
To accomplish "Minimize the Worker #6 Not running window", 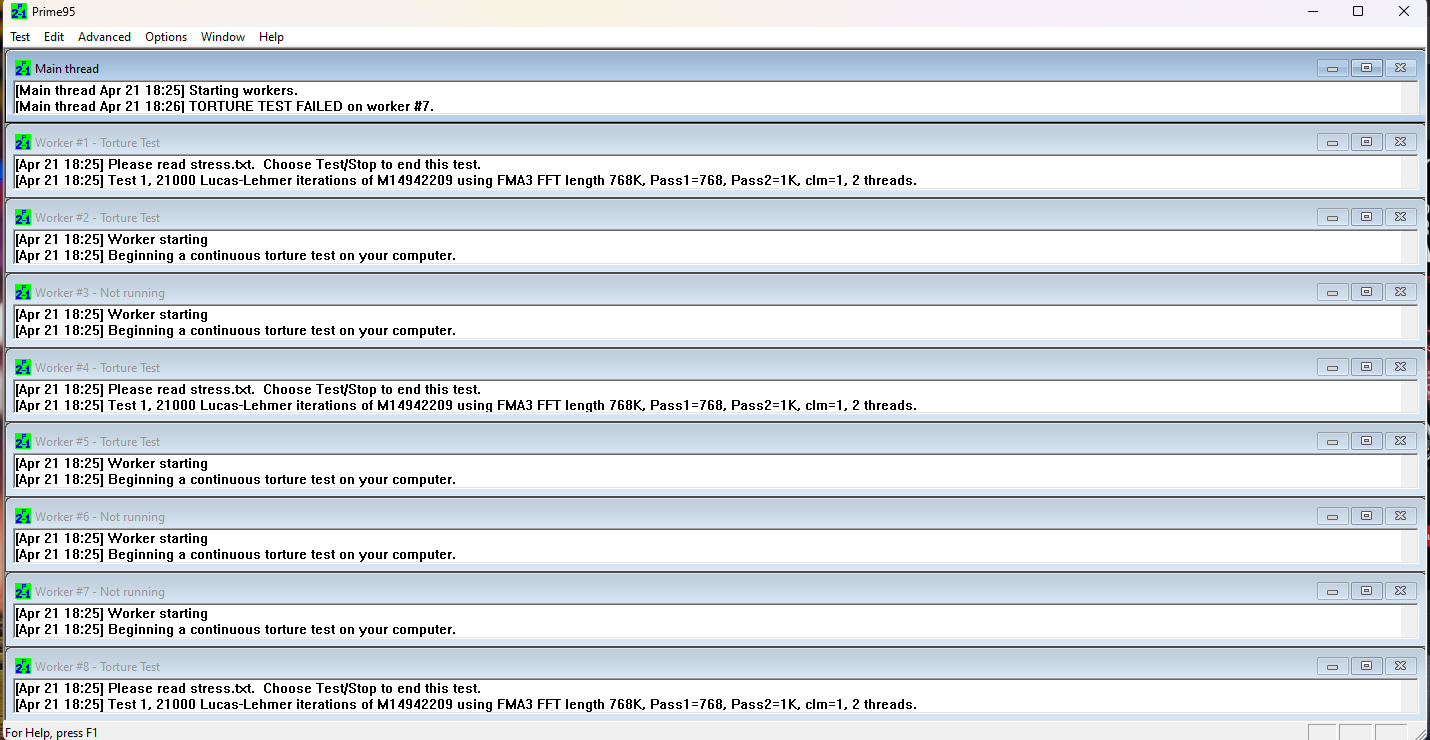I will tap(1332, 516).
